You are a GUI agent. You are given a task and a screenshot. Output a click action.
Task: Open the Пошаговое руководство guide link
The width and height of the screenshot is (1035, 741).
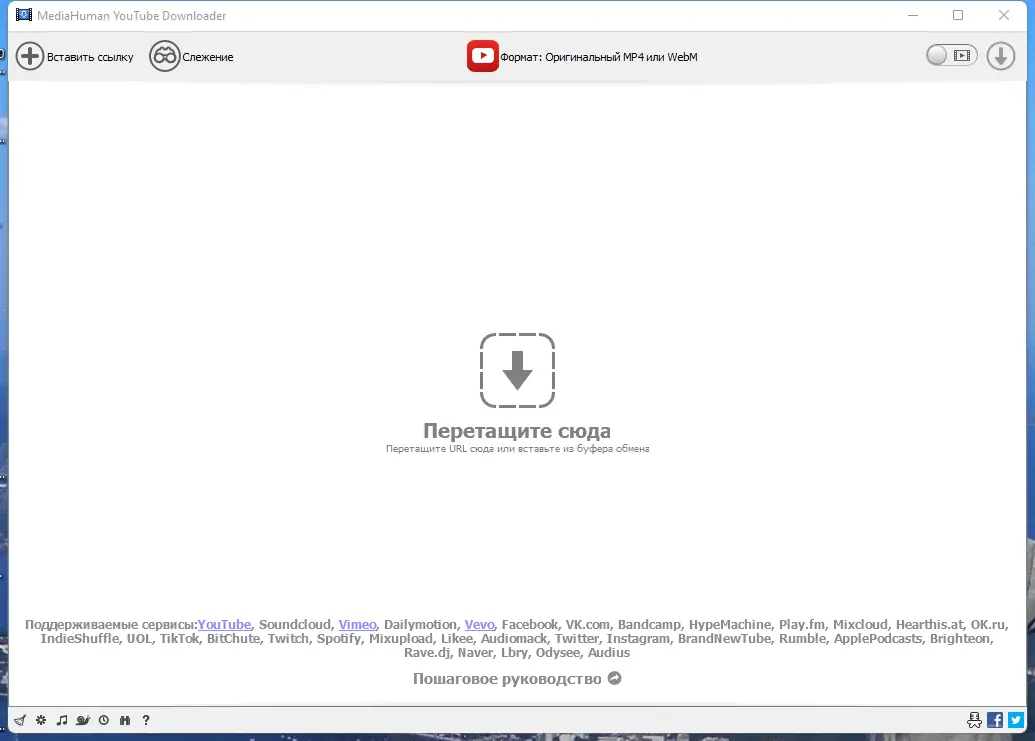pos(507,679)
